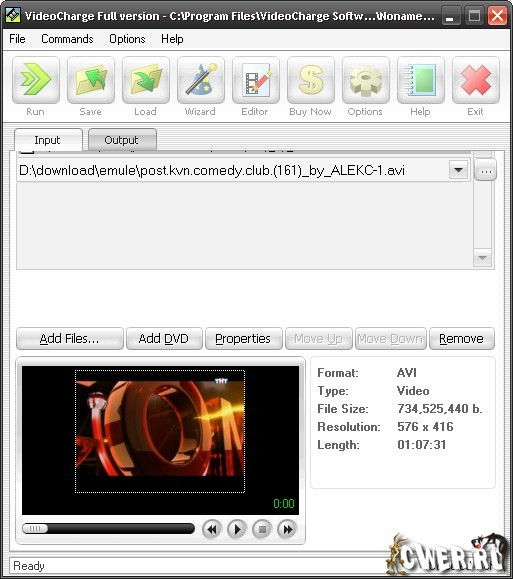This screenshot has height=579, width=513.
Task: Click the file size value 734,525,440 b.
Action: tap(440, 409)
